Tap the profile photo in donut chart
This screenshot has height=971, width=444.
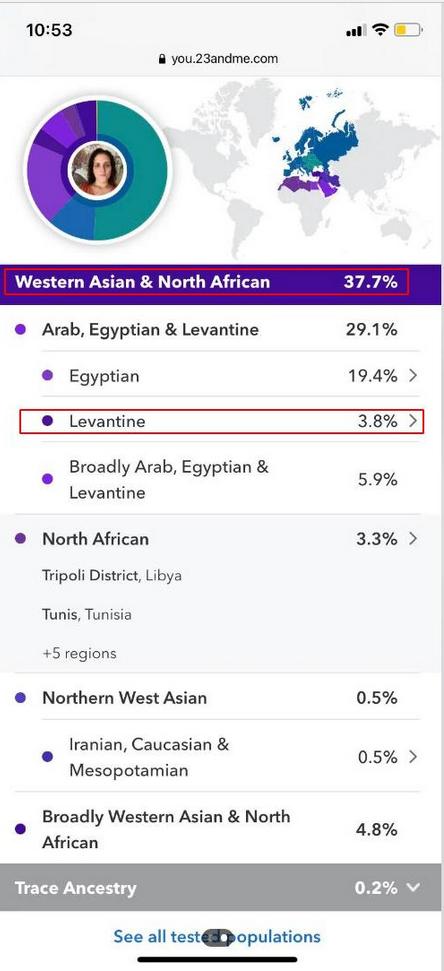(x=98, y=170)
